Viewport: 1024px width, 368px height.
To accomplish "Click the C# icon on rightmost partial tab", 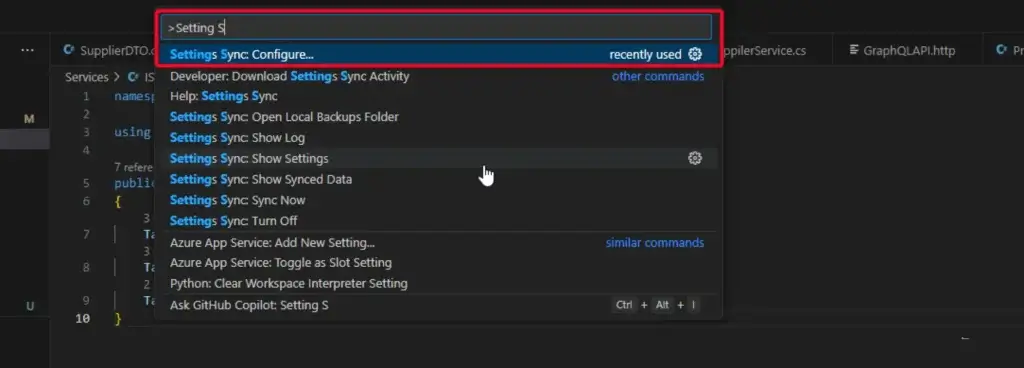I will pyautogui.click(x=1001, y=50).
